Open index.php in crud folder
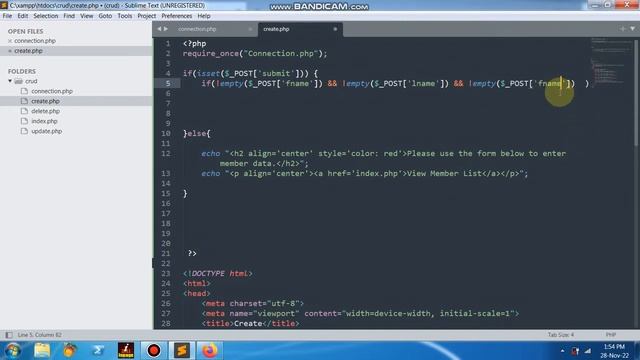The width and height of the screenshot is (640, 360). coord(44,121)
